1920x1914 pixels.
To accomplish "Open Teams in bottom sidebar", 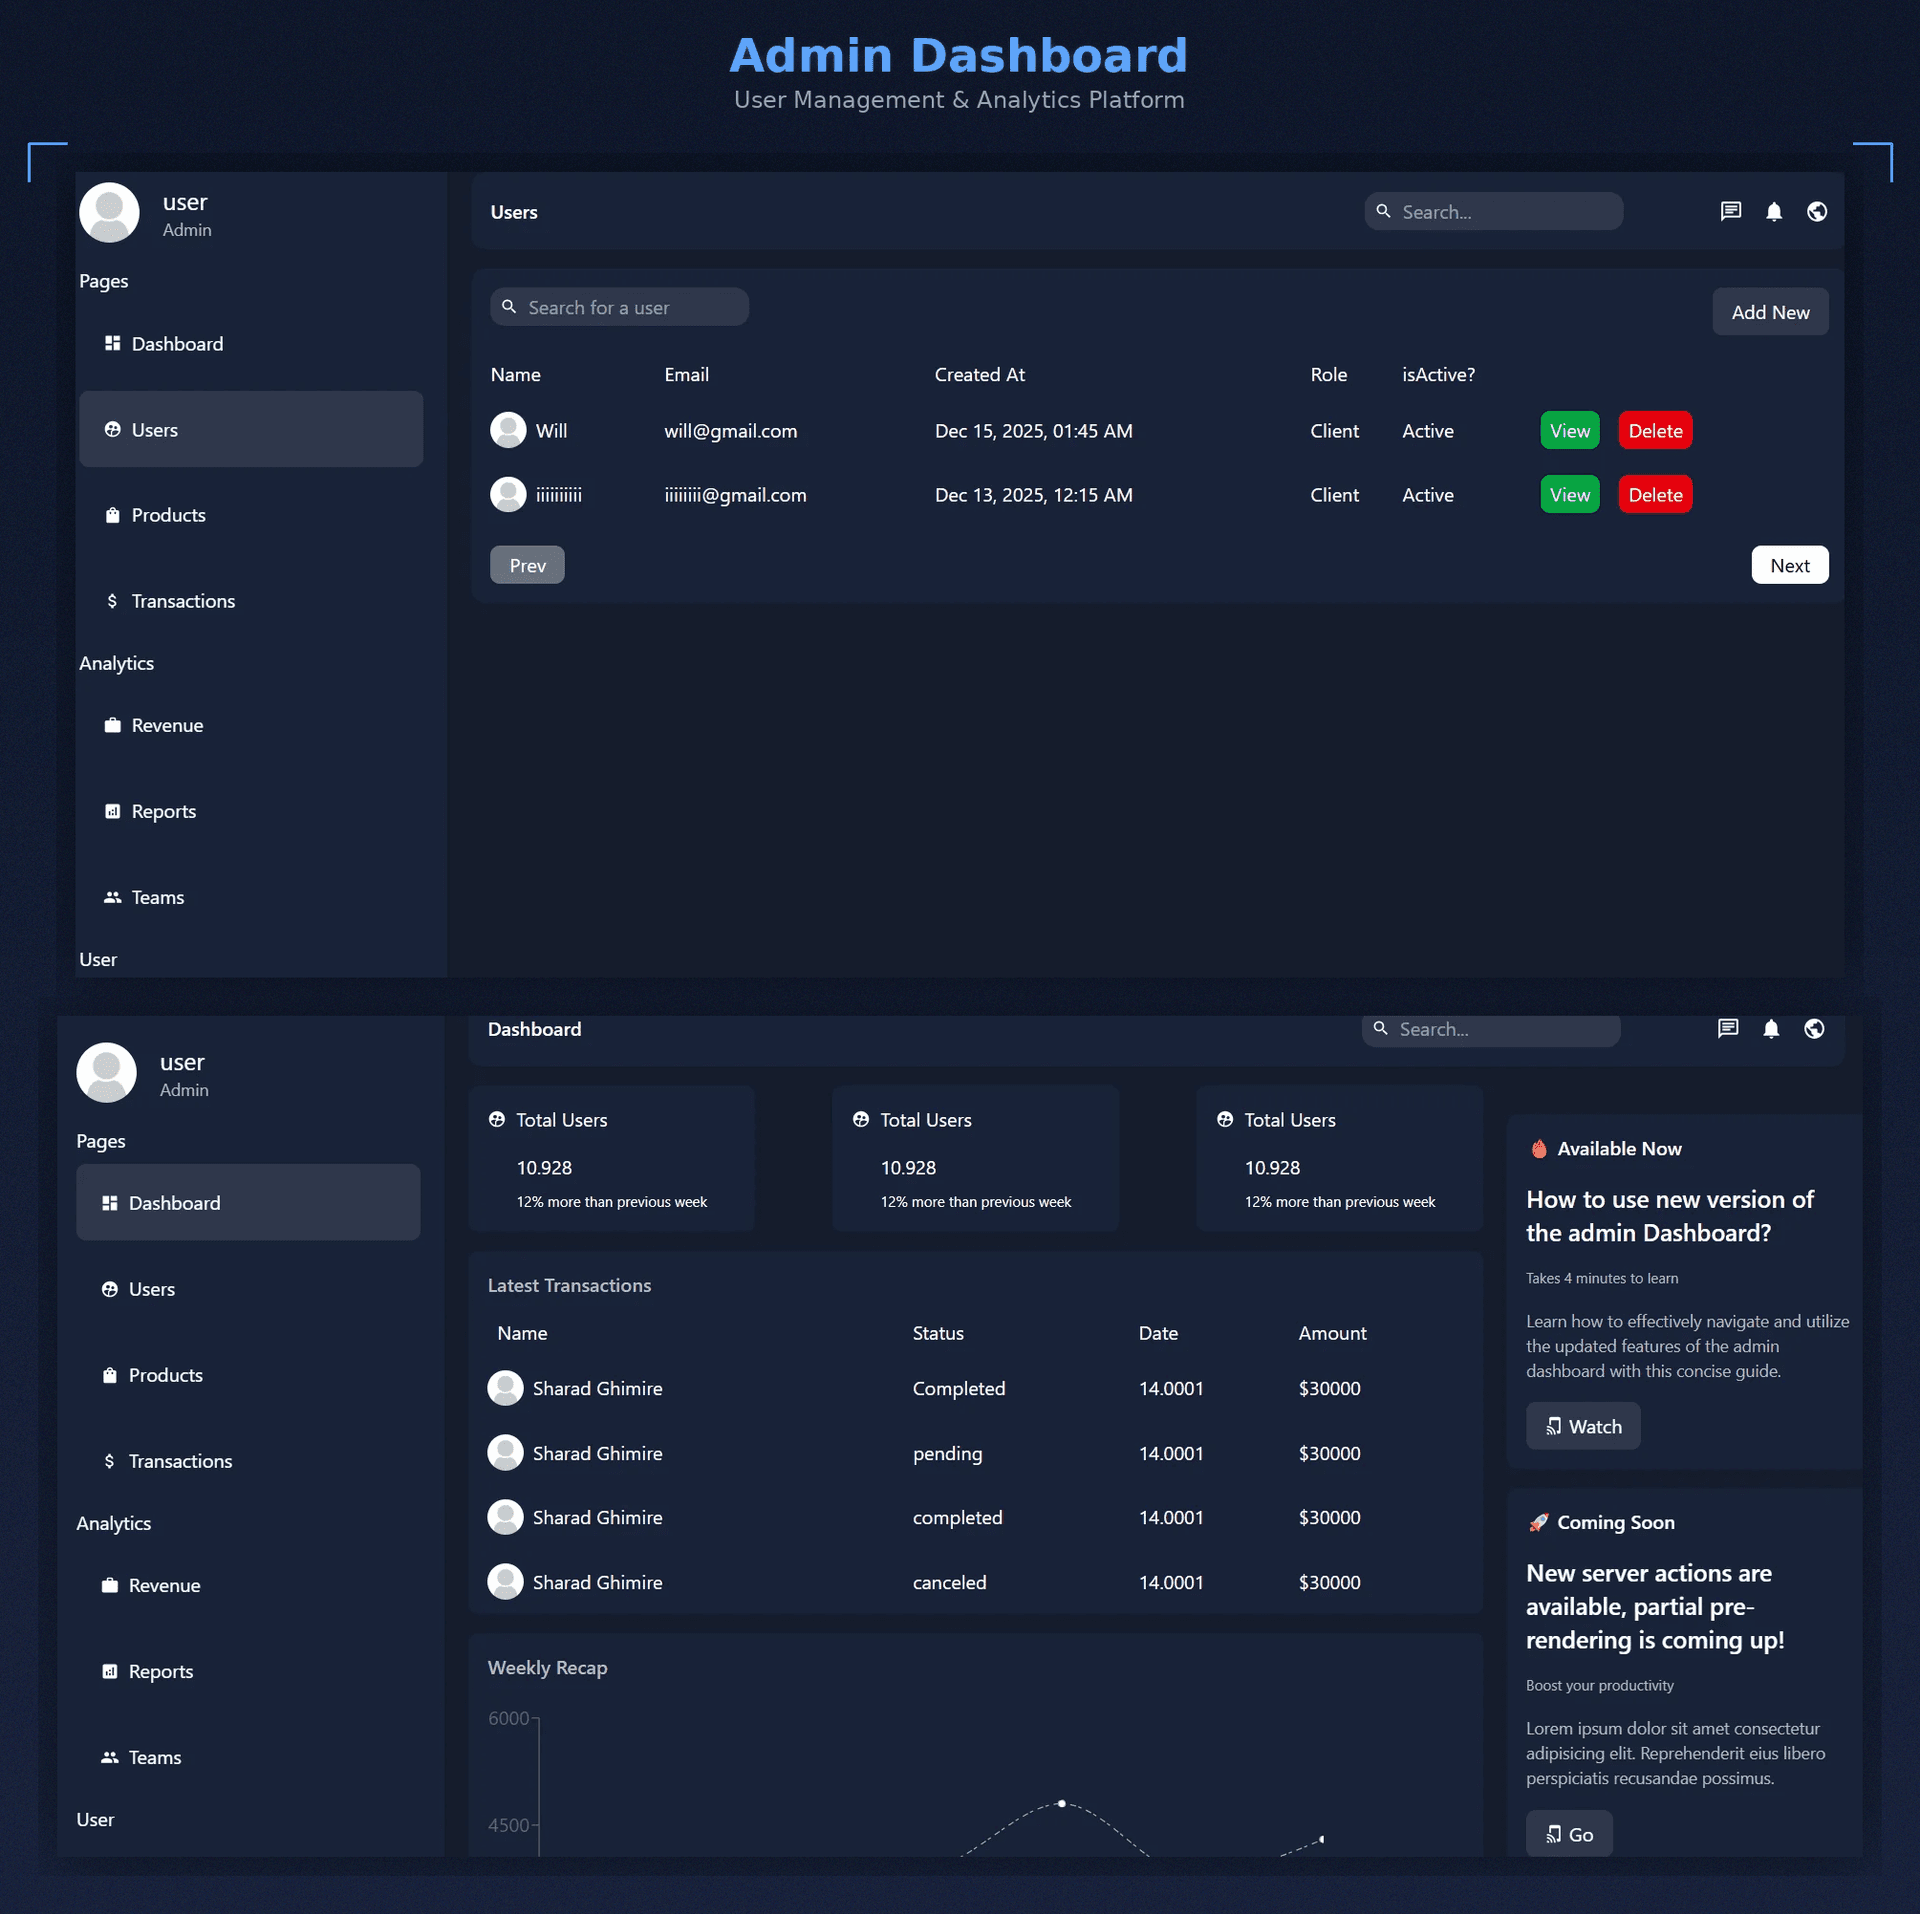I will click(154, 1757).
